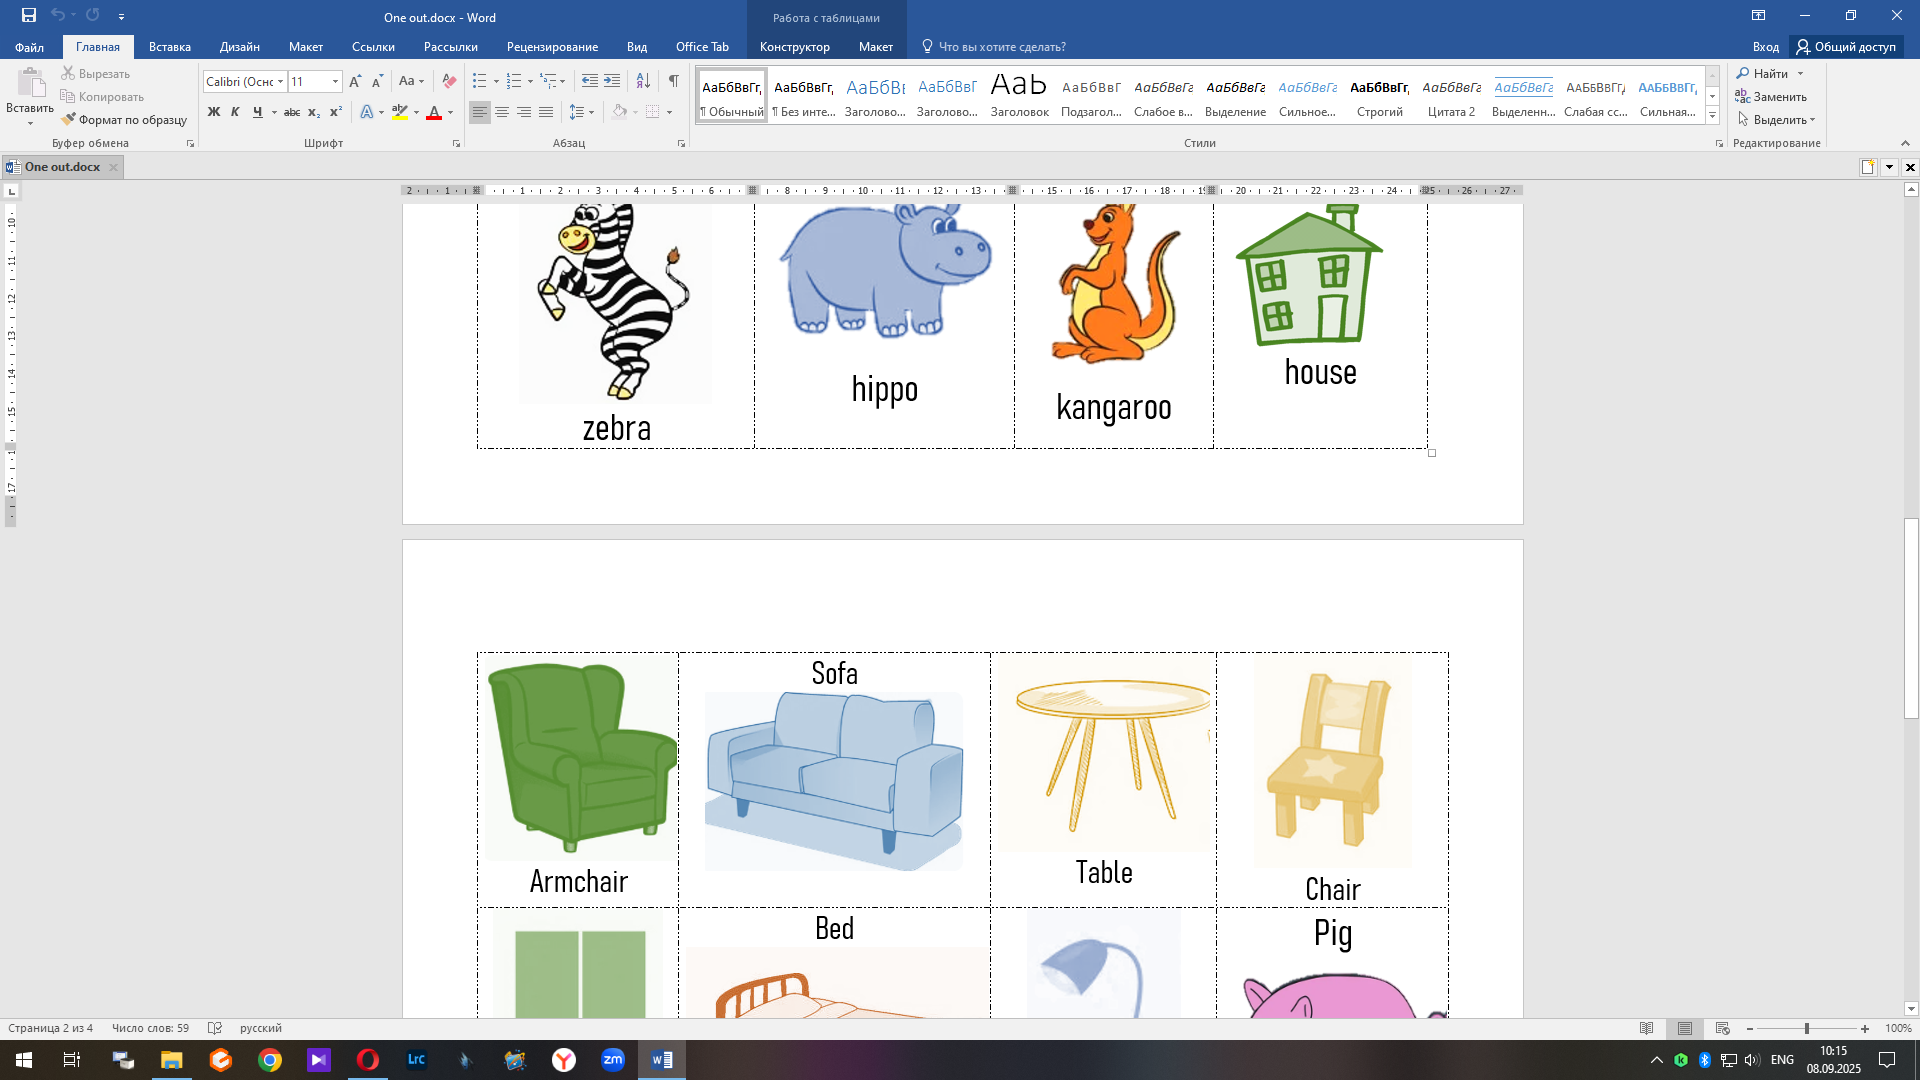
Task: Click the Clear Formatting eraser icon
Action: point(449,81)
